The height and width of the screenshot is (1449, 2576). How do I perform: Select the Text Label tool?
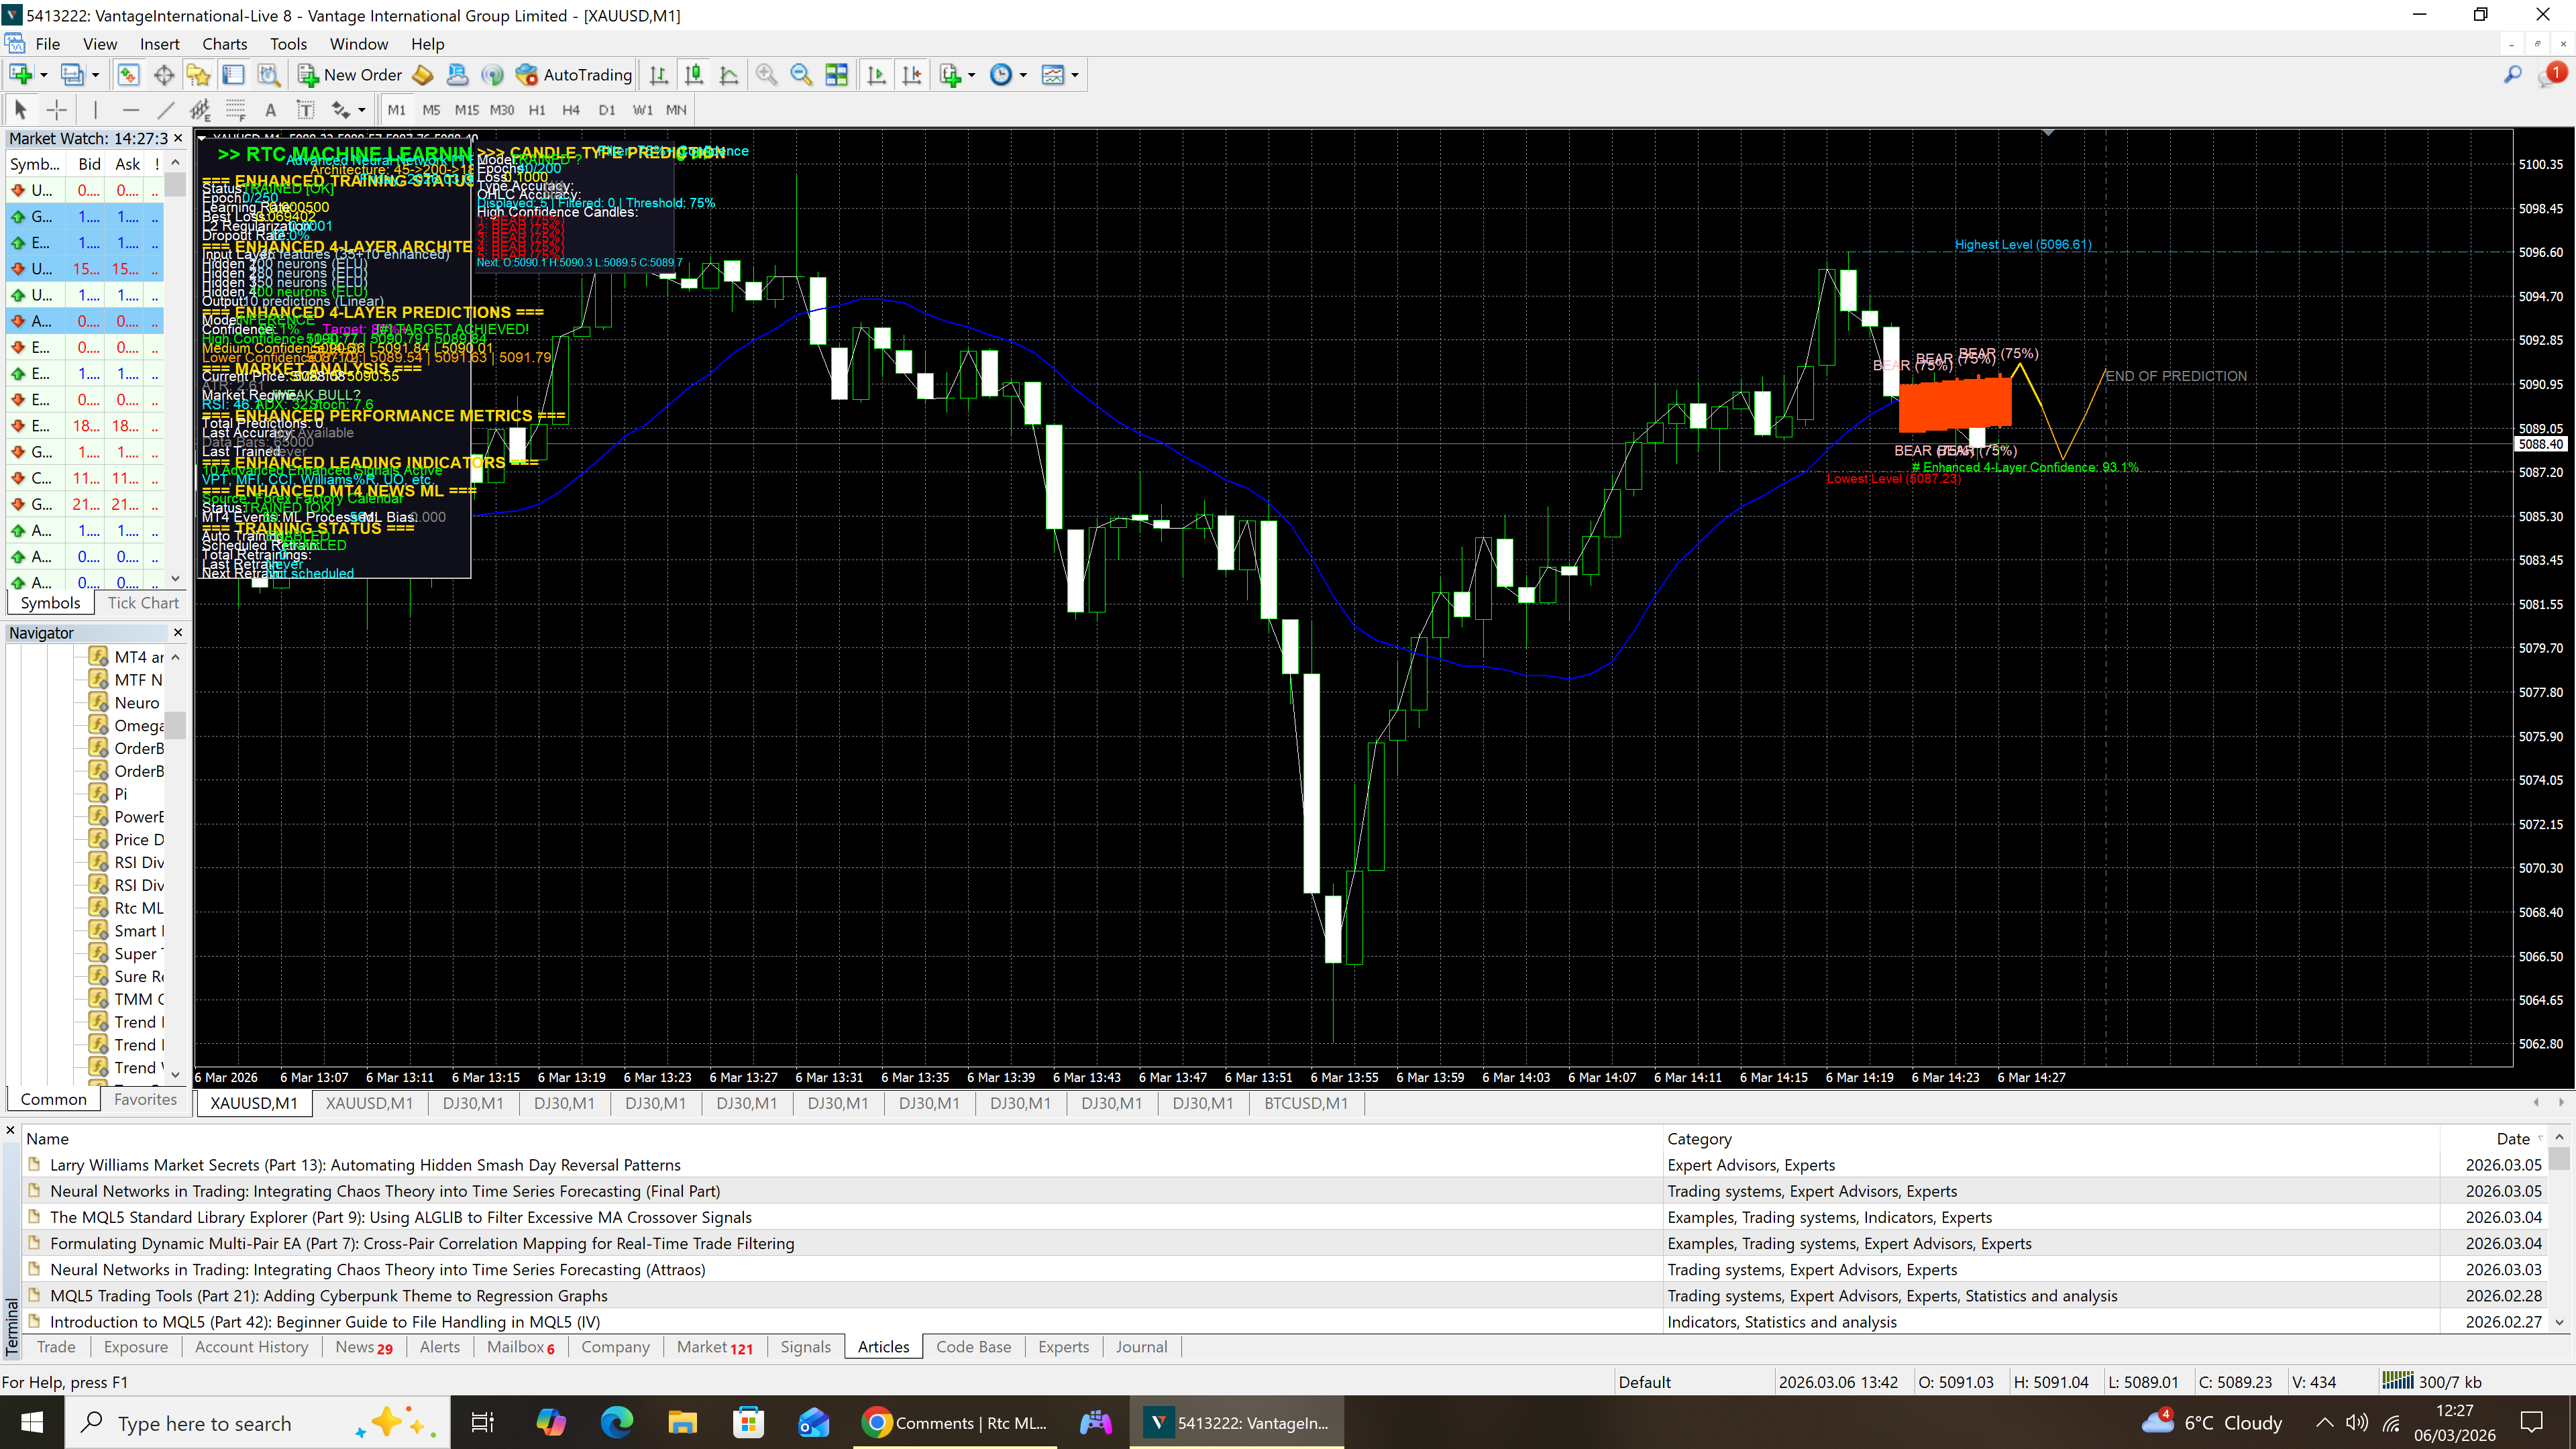(x=305, y=110)
